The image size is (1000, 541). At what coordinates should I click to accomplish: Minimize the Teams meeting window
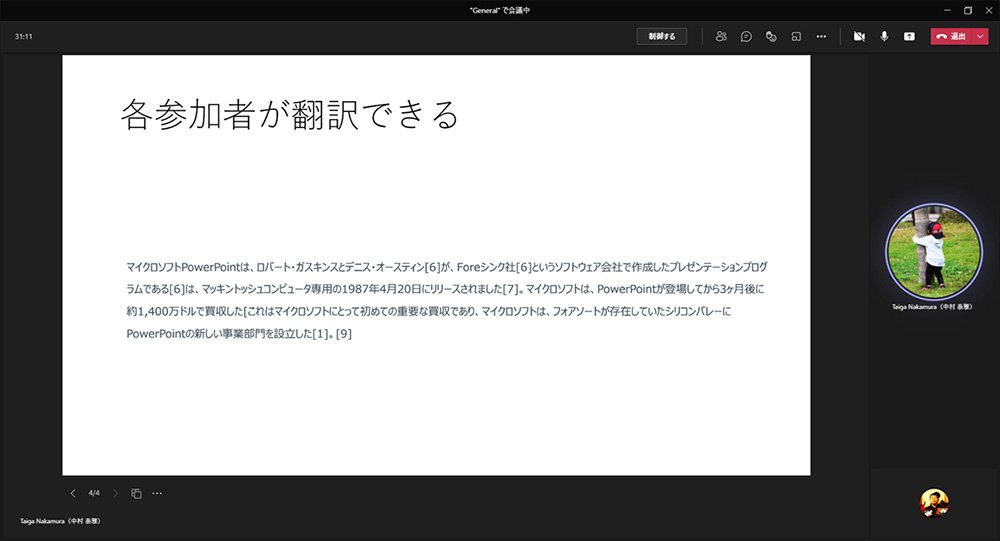pyautogui.click(x=947, y=10)
